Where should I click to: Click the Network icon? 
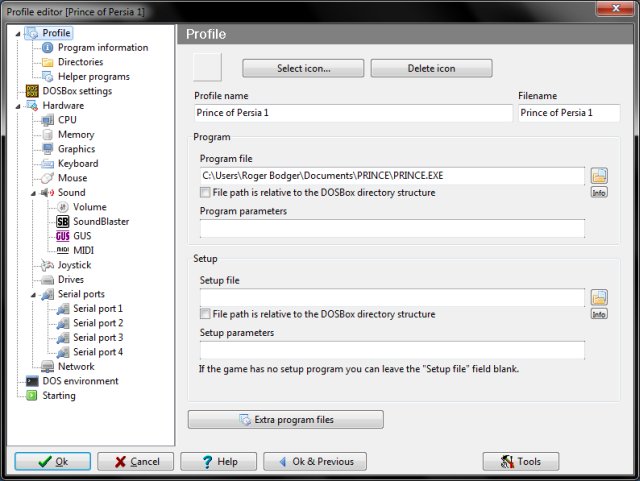[47, 367]
